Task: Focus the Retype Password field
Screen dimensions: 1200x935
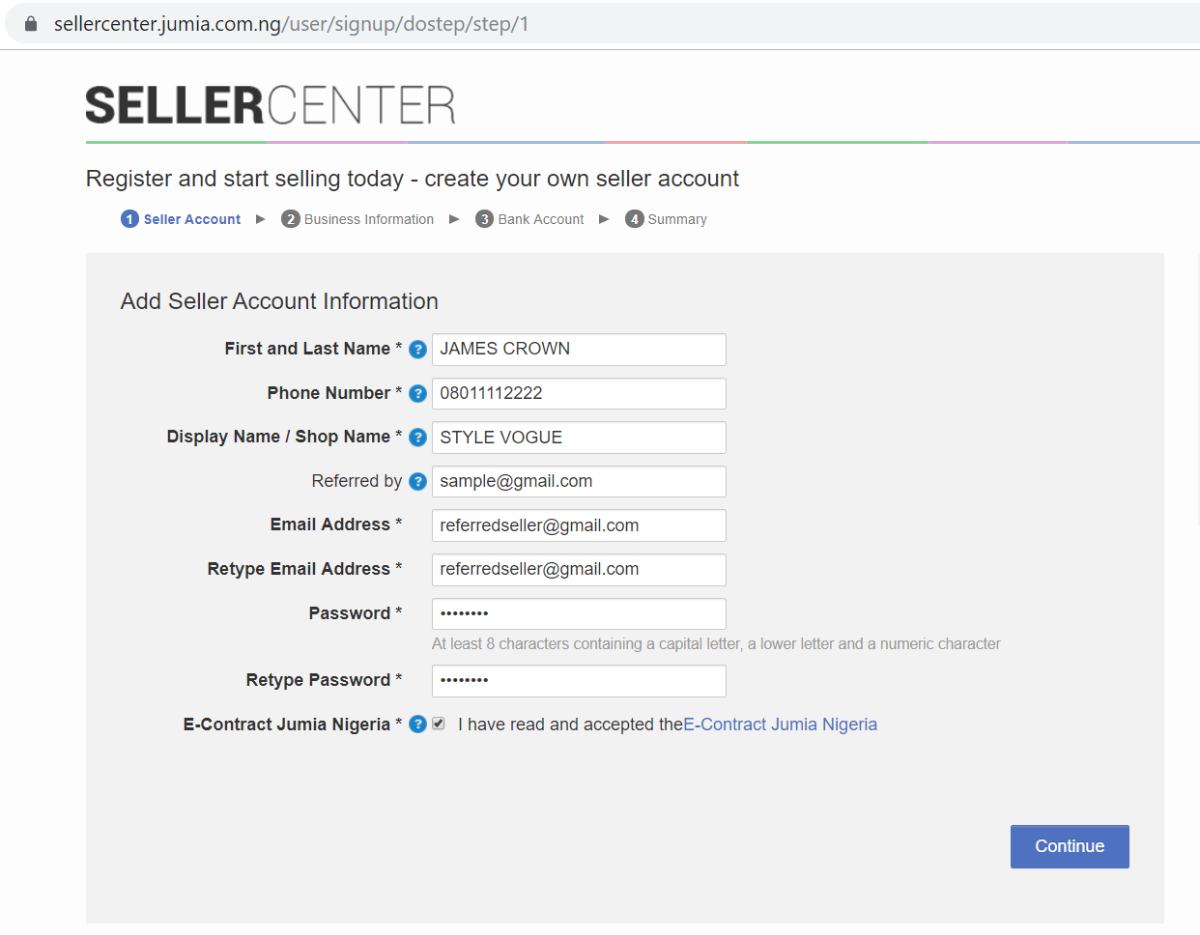Action: pyautogui.click(x=579, y=681)
